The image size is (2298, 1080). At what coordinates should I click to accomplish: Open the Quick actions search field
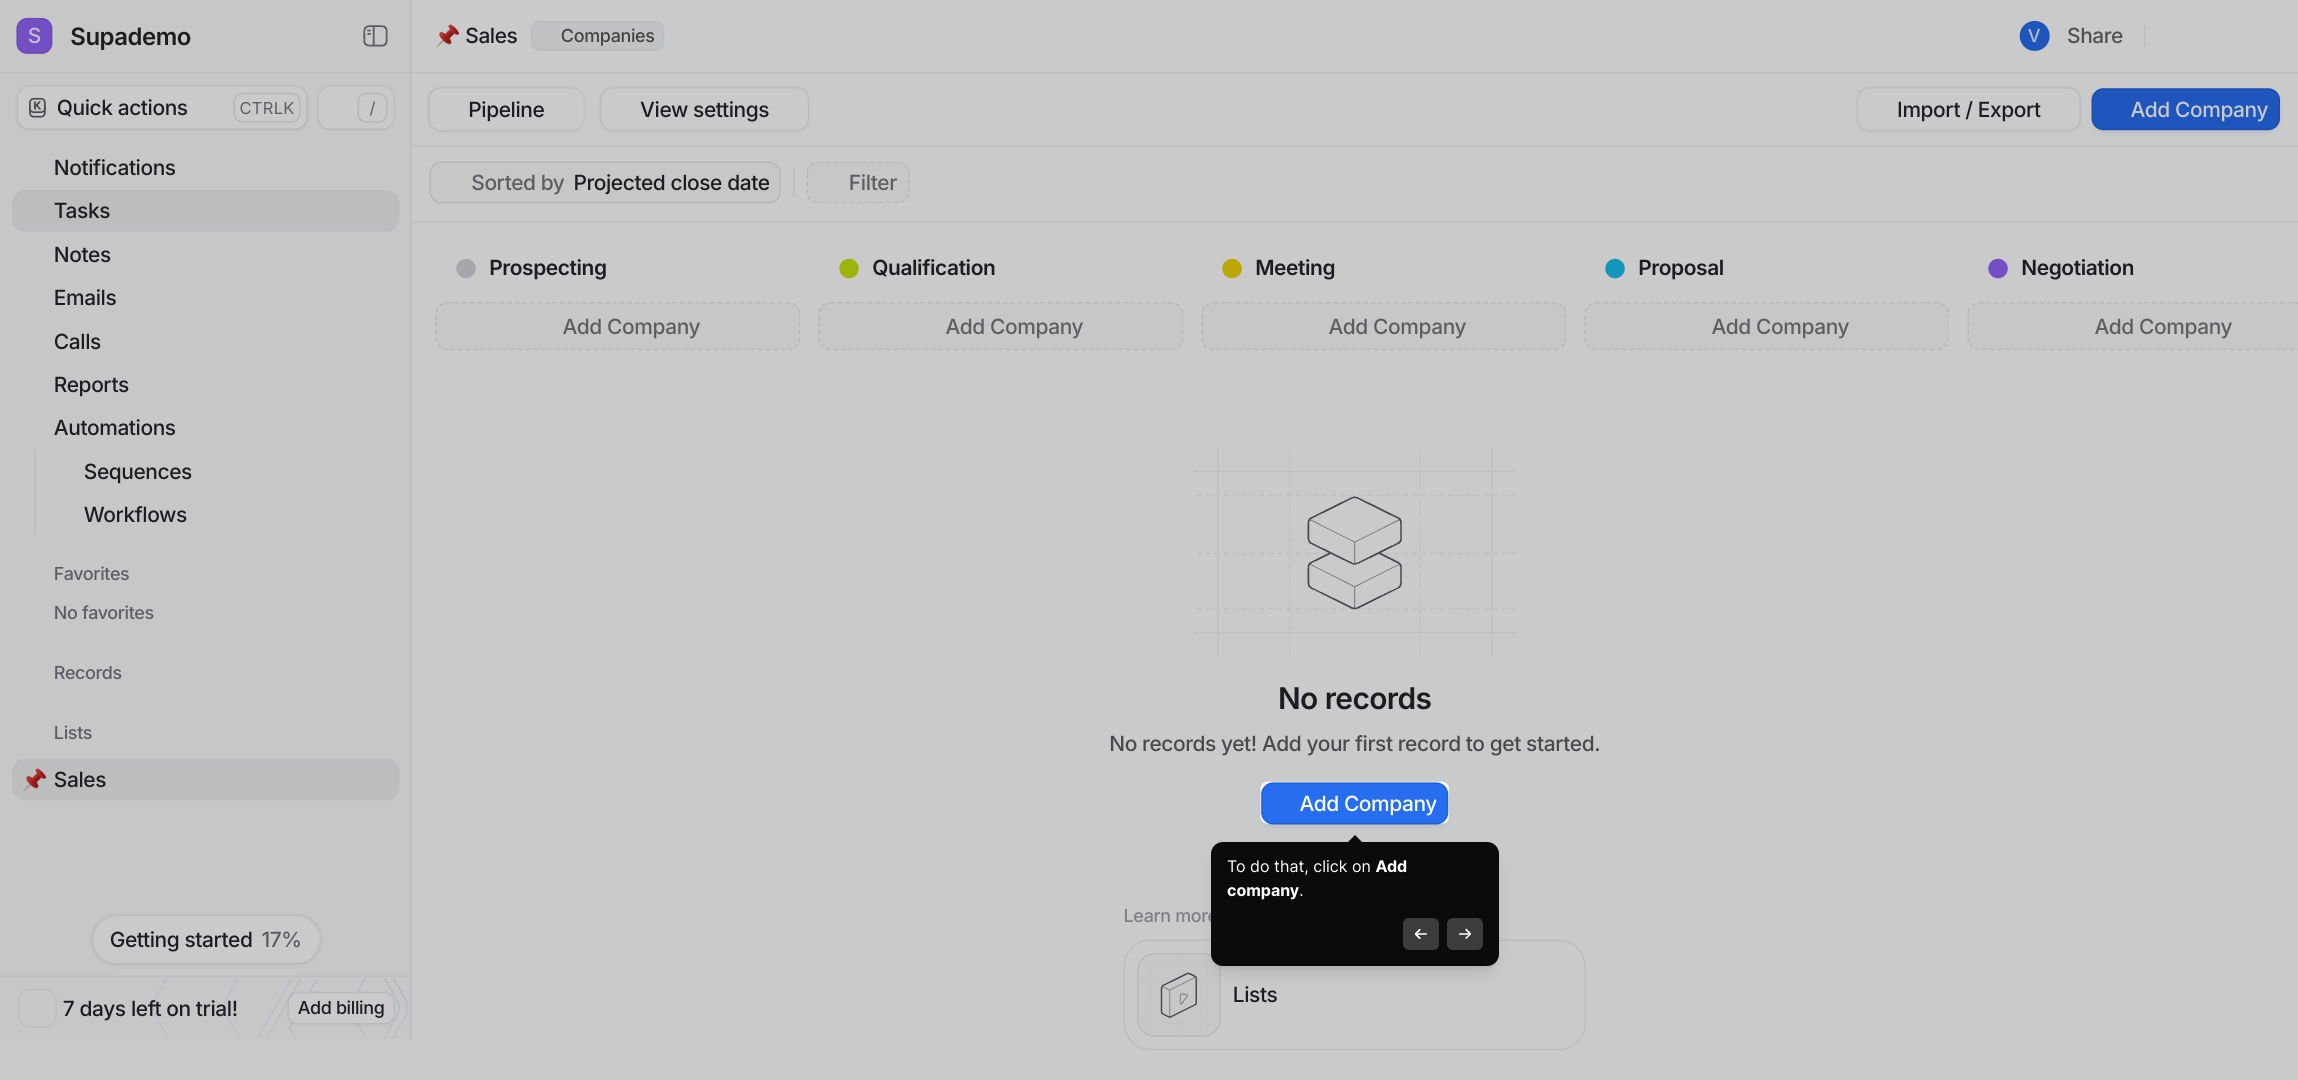point(162,108)
